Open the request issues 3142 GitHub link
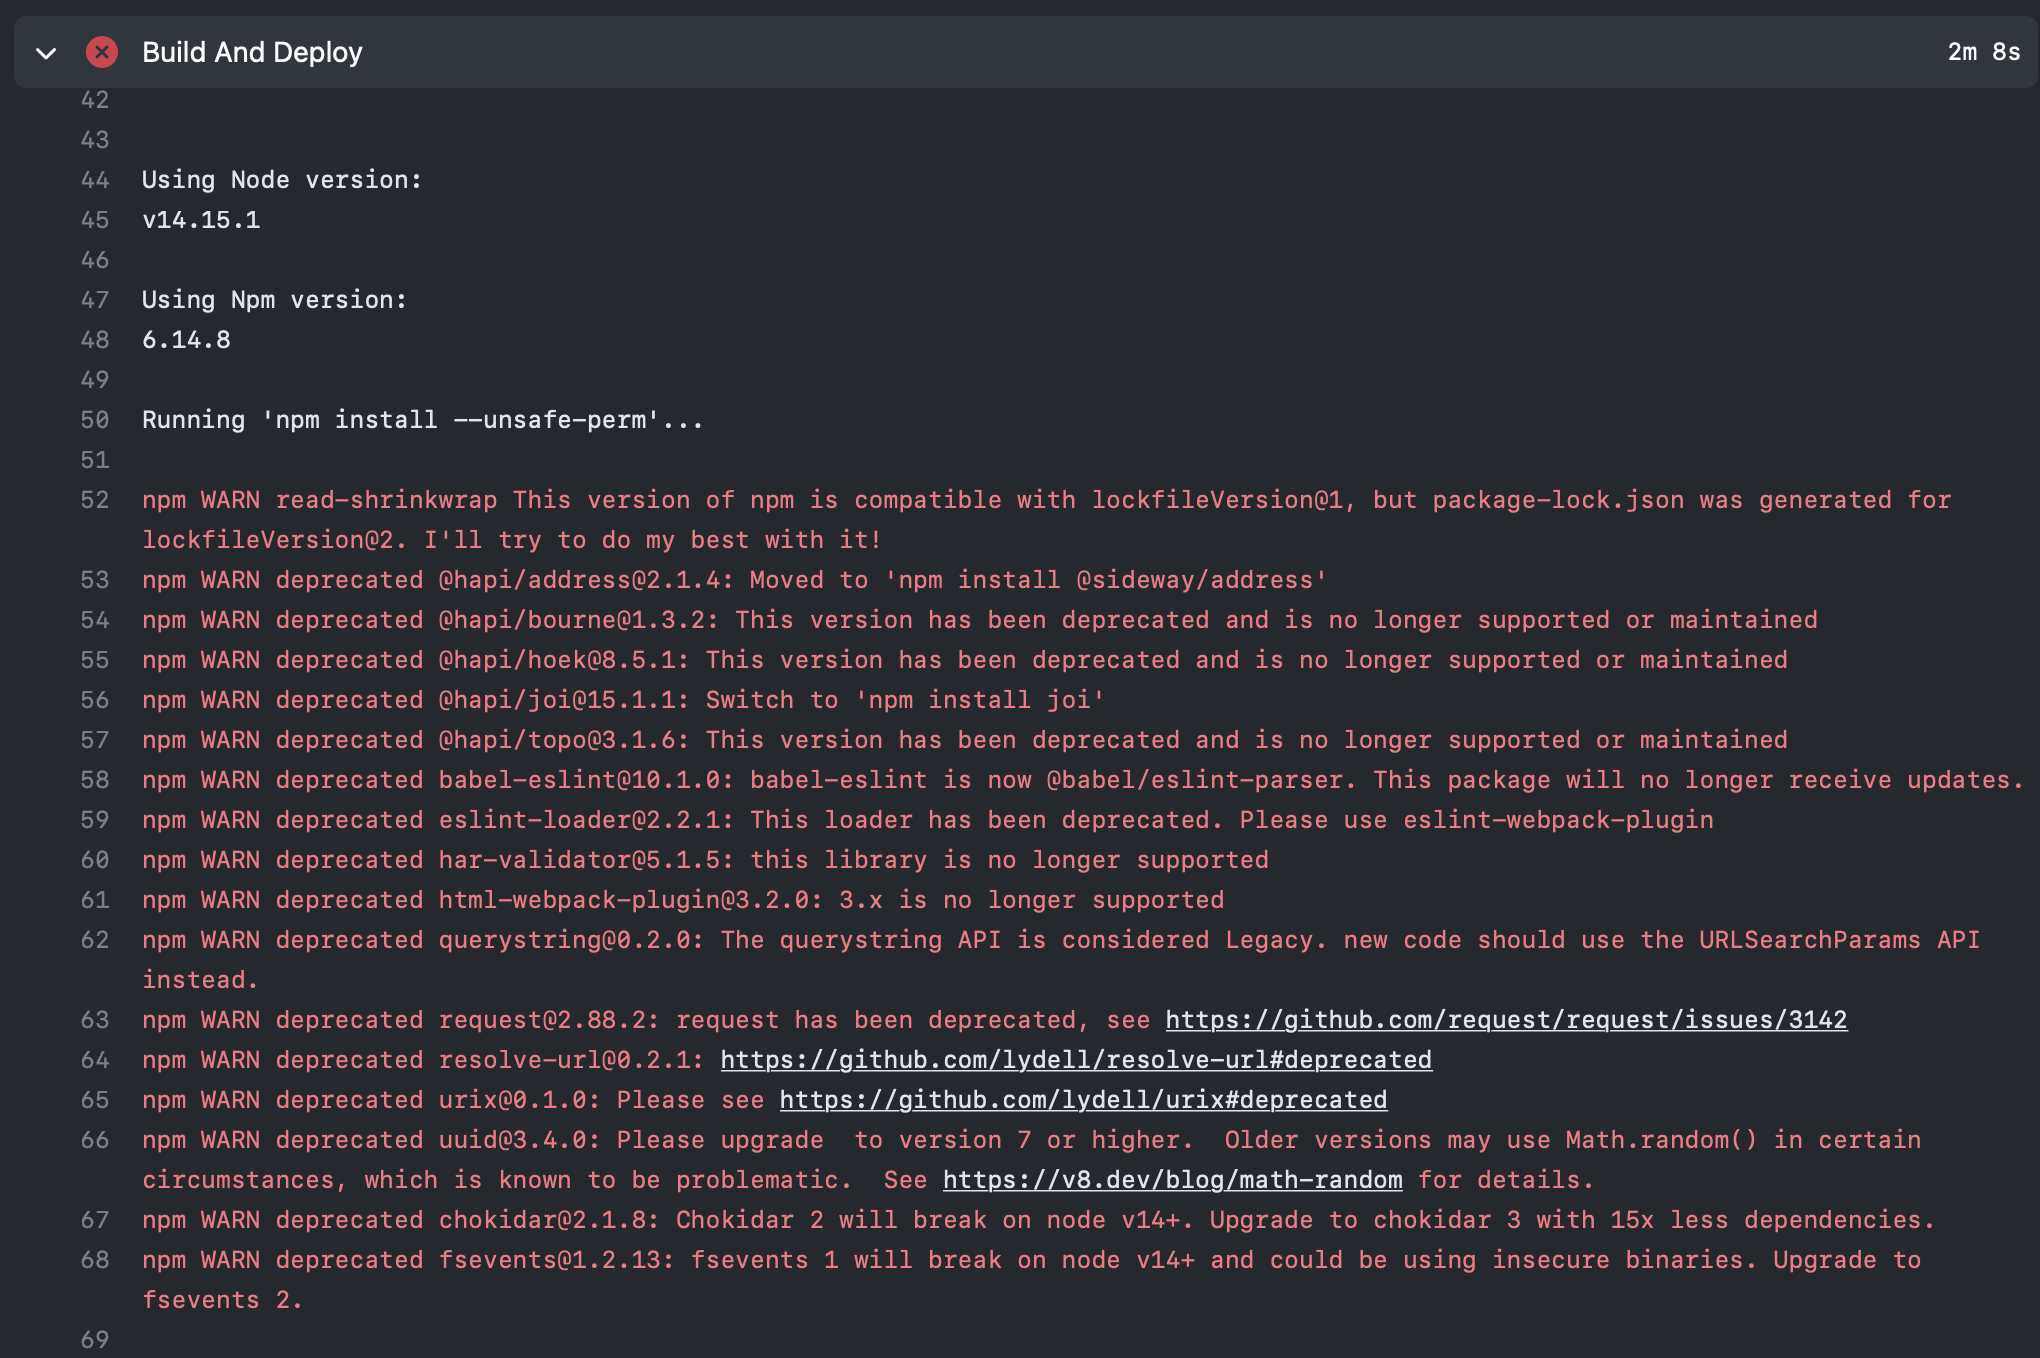Viewport: 2040px width, 1358px height. [1506, 1020]
